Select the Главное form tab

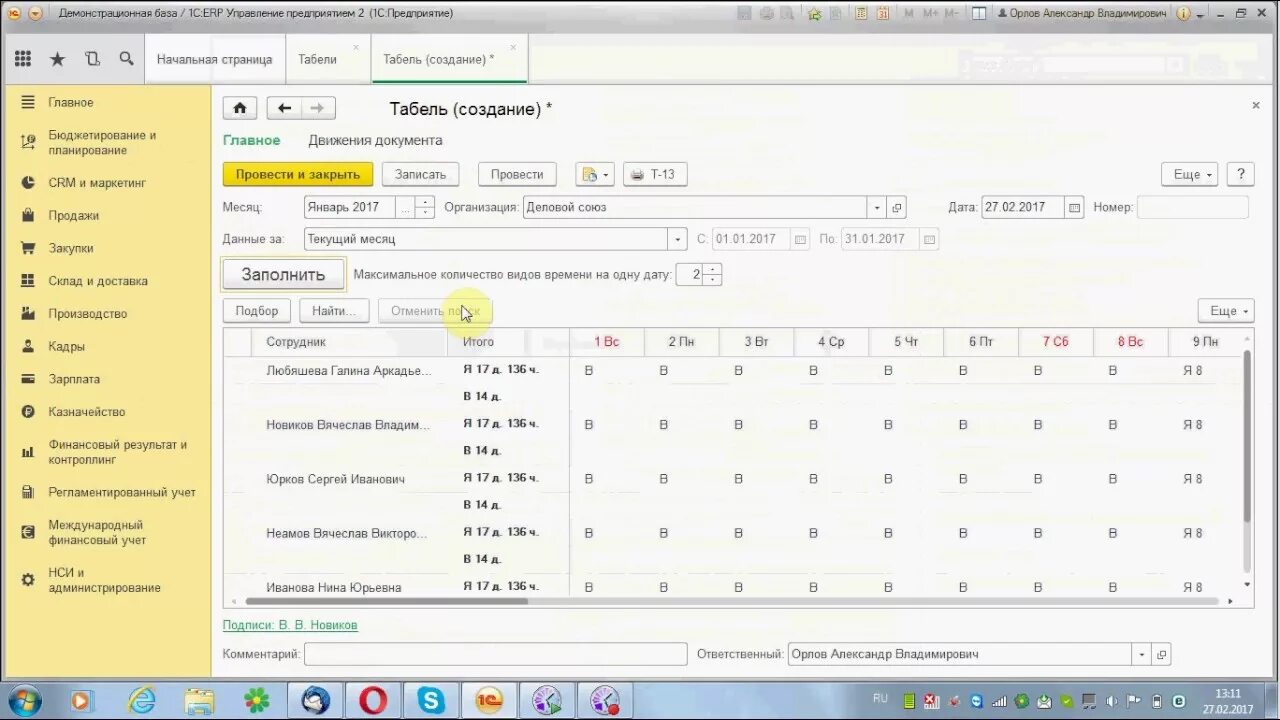coord(252,140)
